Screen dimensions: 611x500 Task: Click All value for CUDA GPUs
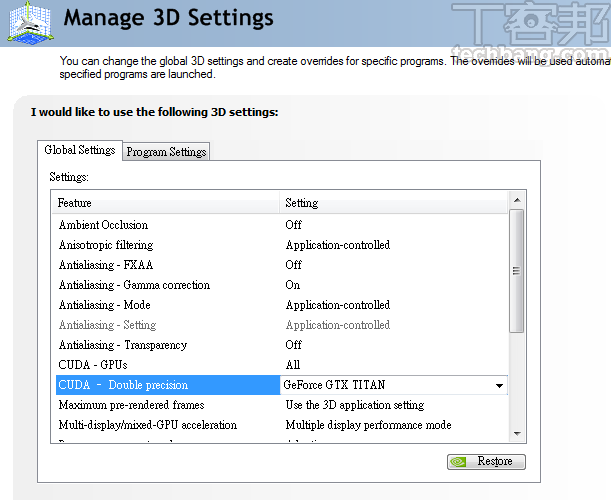[293, 365]
